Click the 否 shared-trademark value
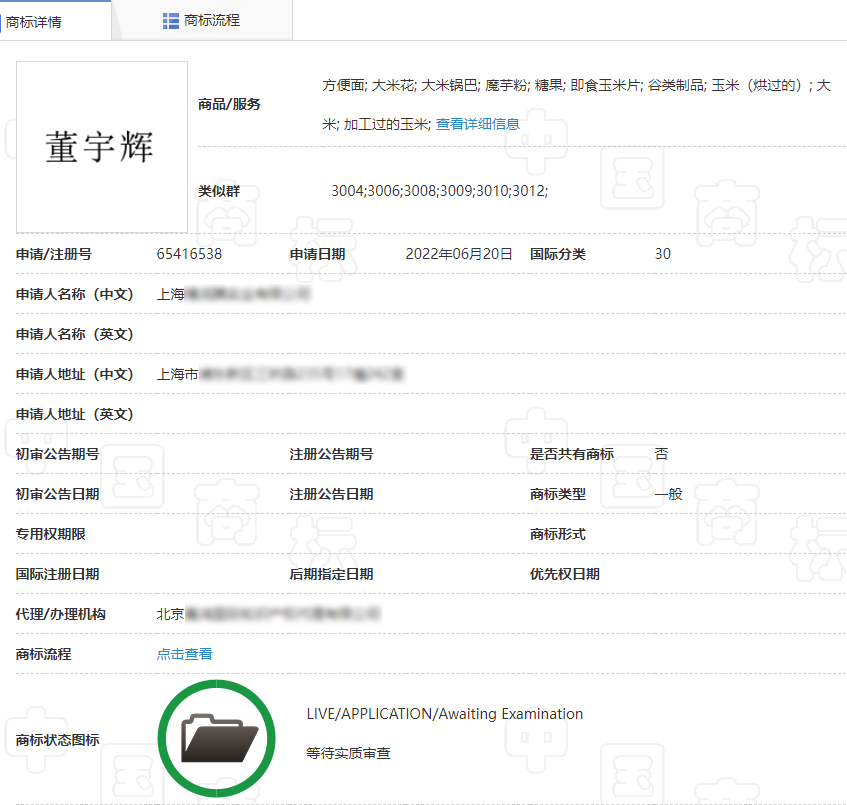 (662, 454)
